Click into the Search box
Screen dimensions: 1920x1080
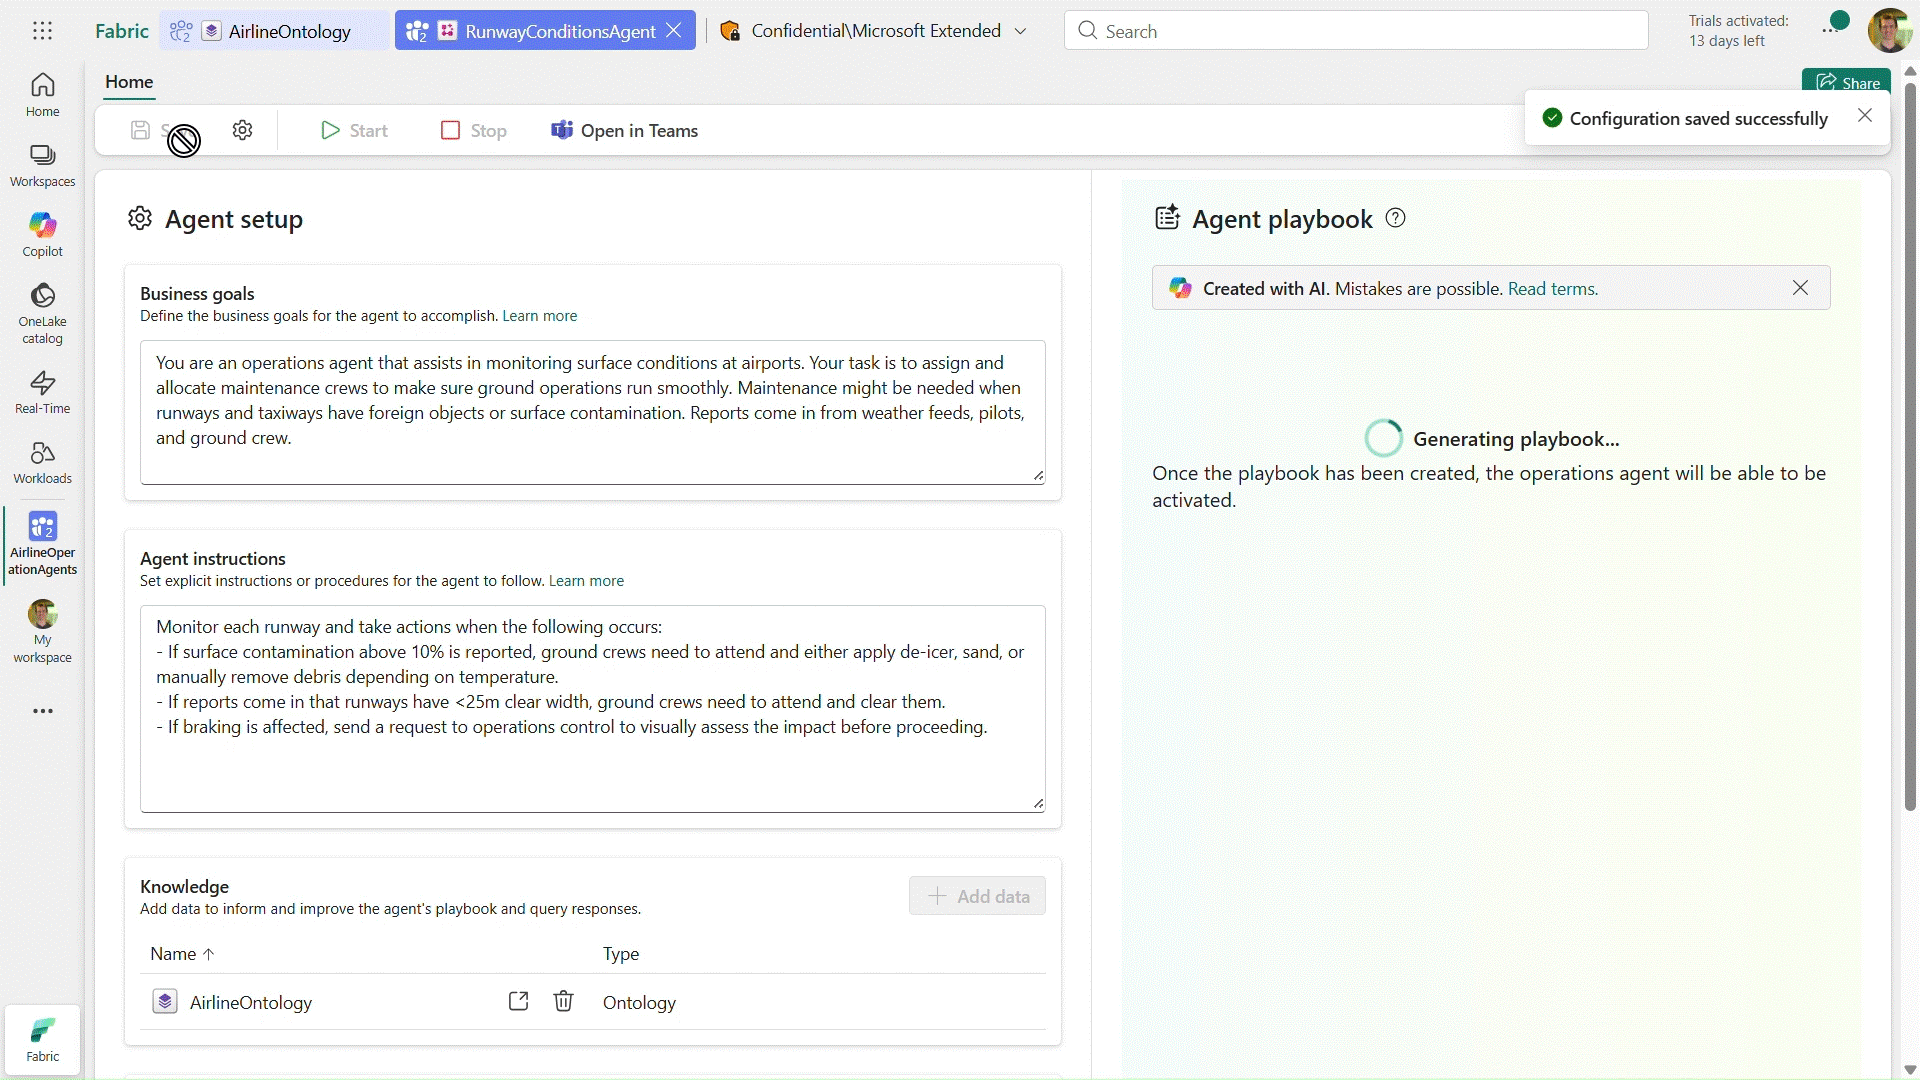(x=1355, y=31)
